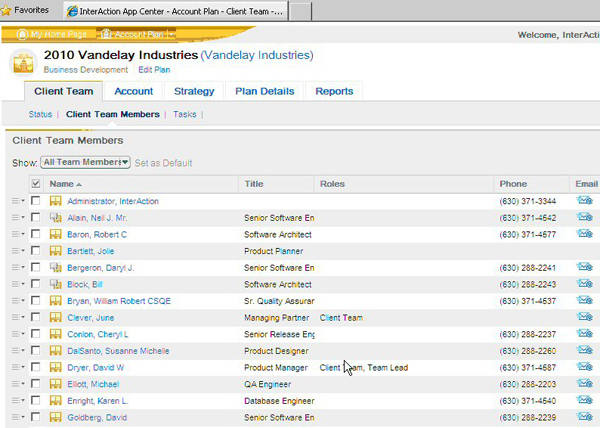Click the Favorites star icon
The height and width of the screenshot is (428, 600).
(6, 10)
